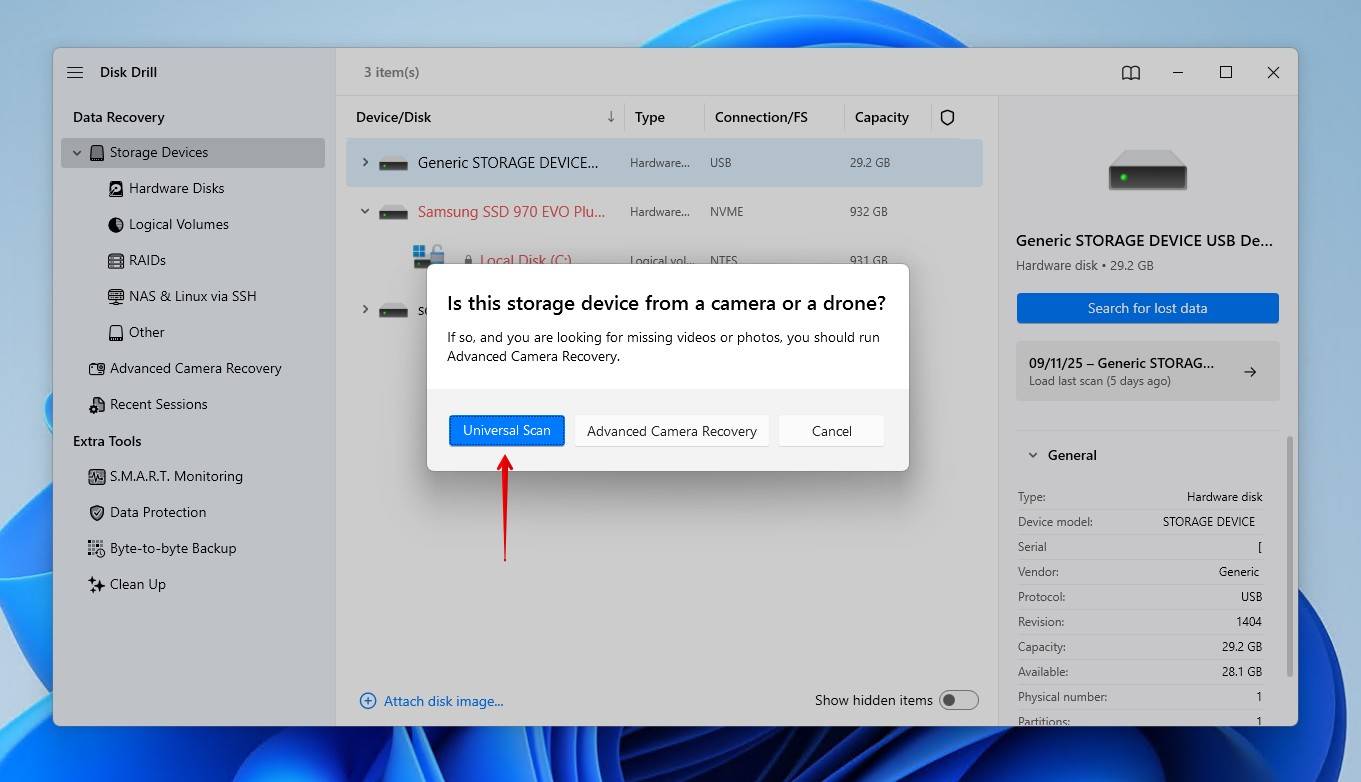Sort by Connection/FS column header
The image size is (1361, 782).
(x=761, y=117)
